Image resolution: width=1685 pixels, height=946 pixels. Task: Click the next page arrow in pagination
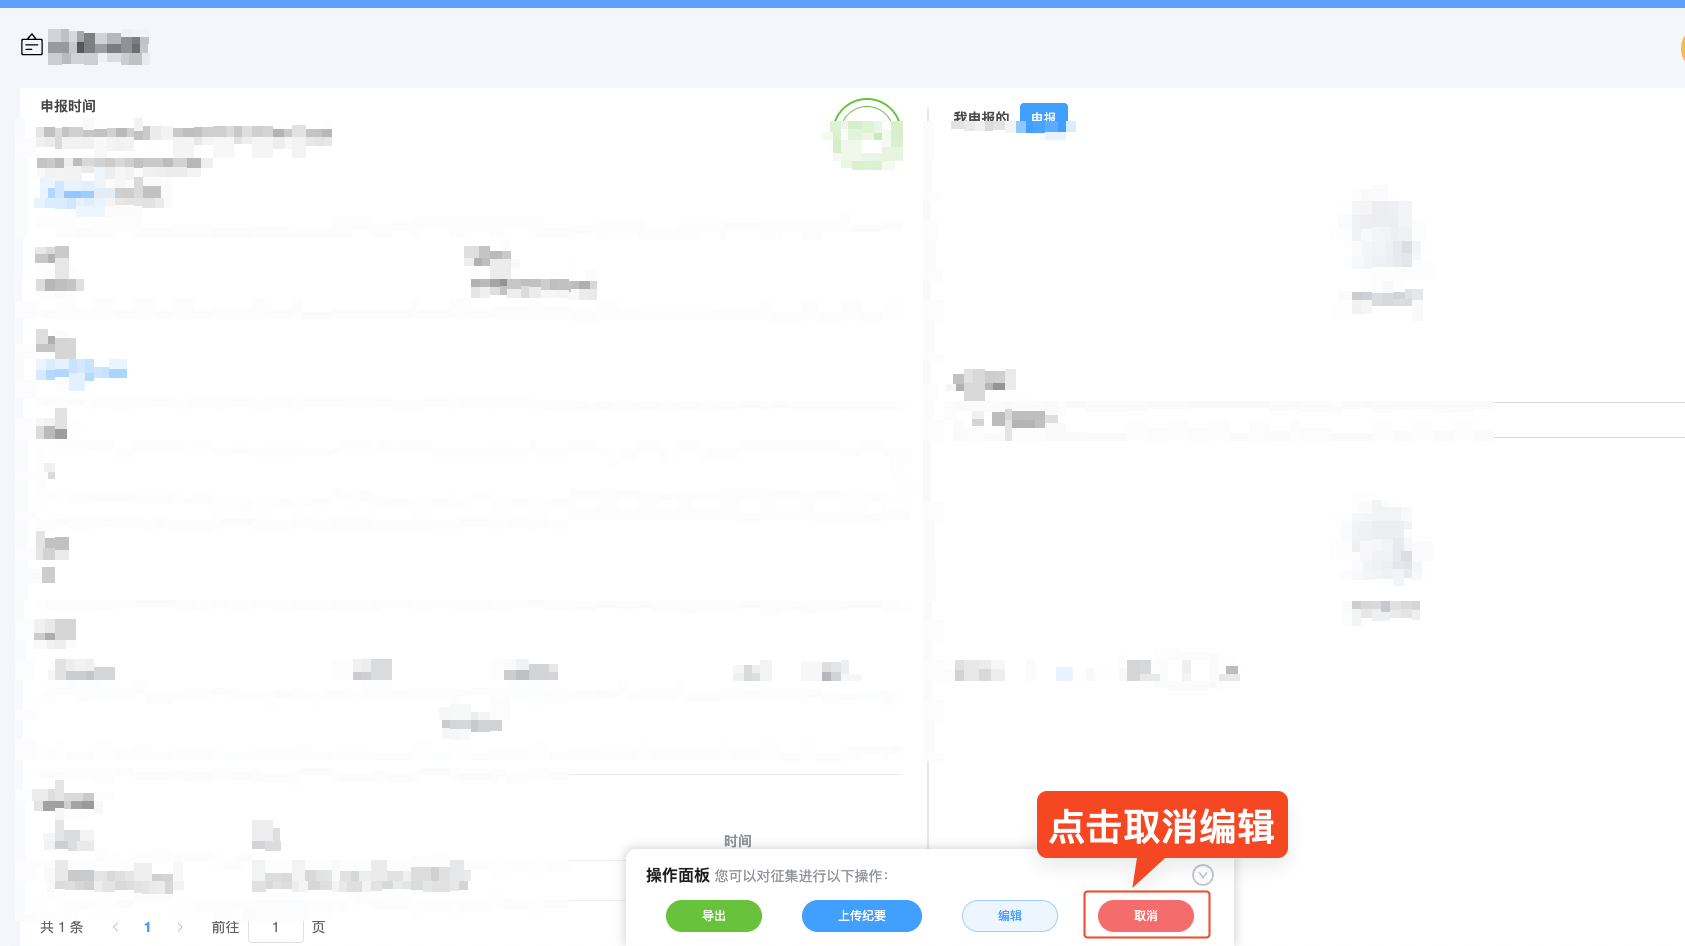pos(180,927)
